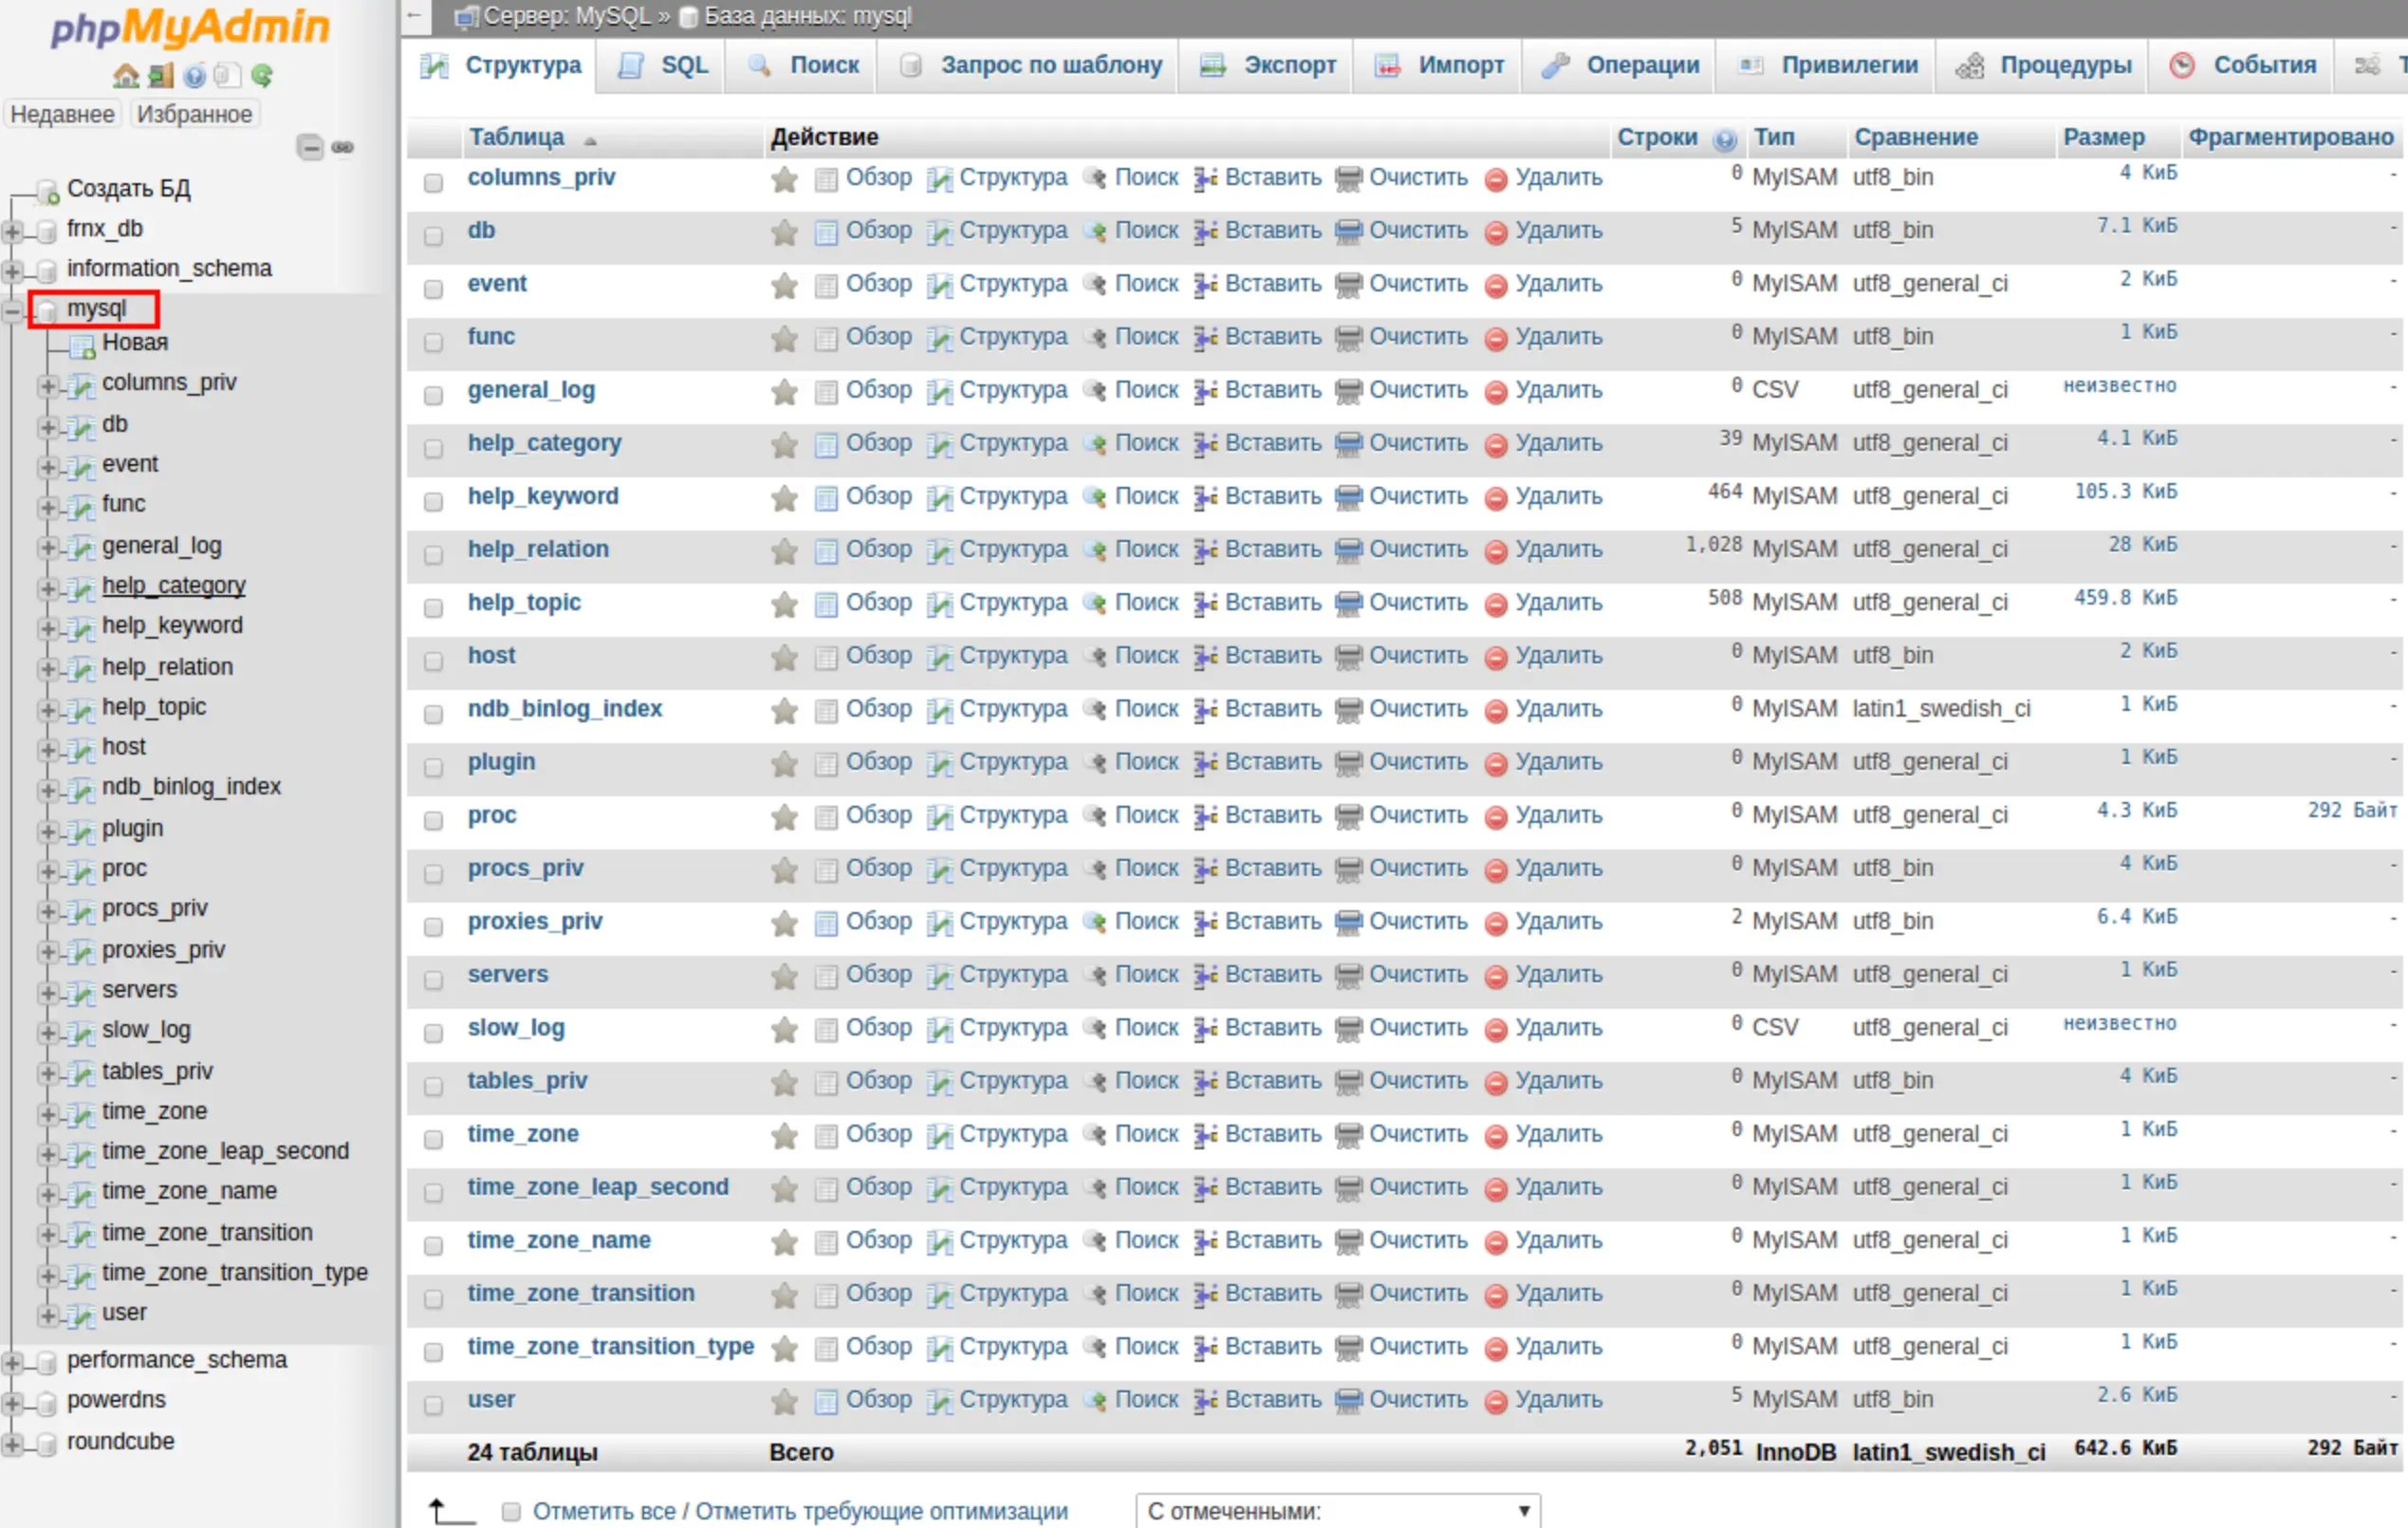Screen dimensions: 2408x1528
Task: Click Empty icon in help_category row
Action: [1349, 445]
